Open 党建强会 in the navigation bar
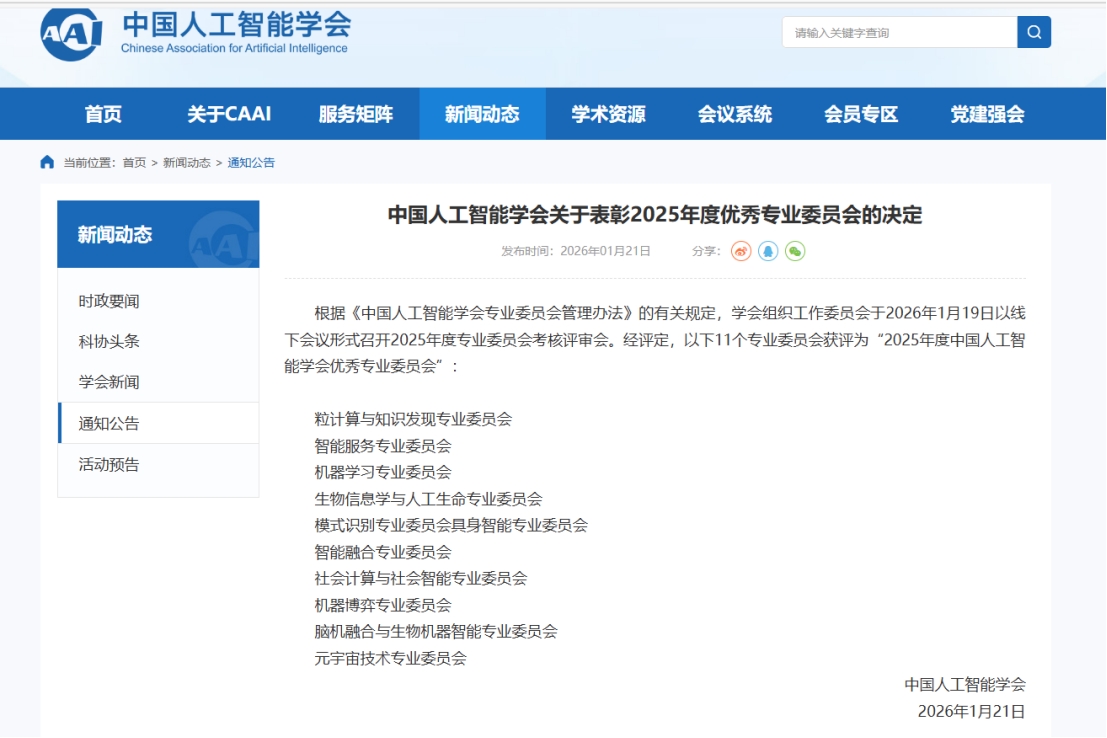 987,114
